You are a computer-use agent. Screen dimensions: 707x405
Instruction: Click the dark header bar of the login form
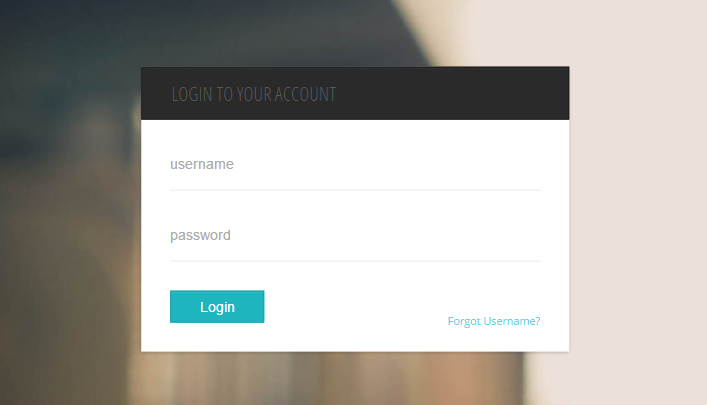point(355,93)
